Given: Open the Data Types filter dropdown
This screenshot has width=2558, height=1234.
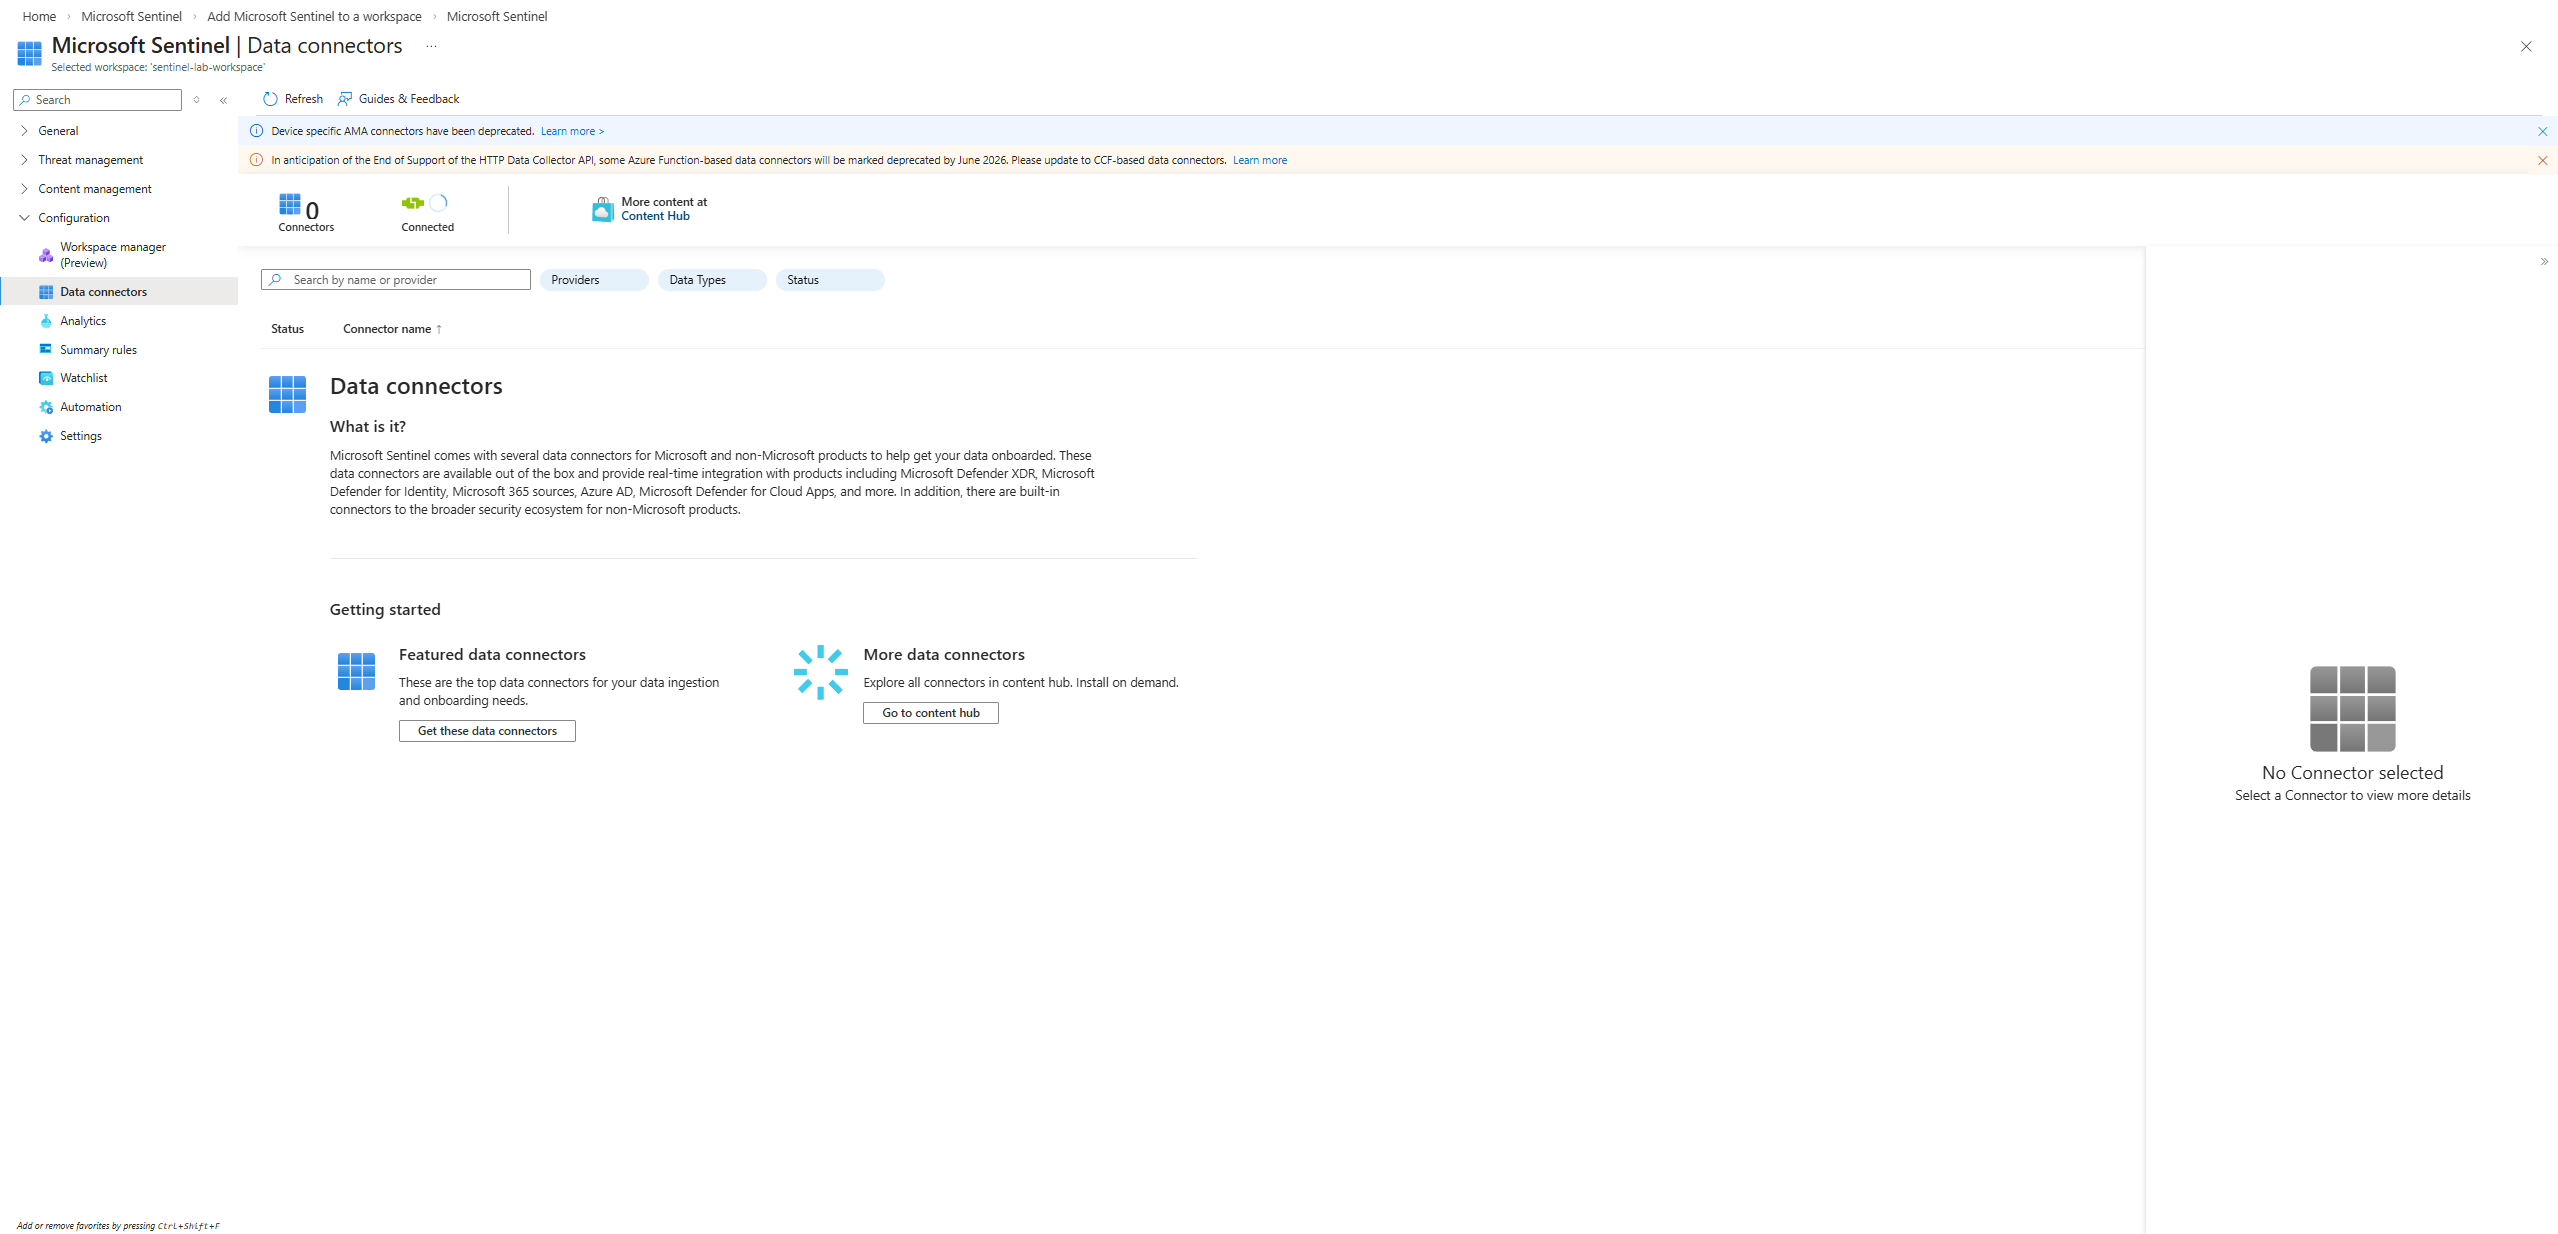Looking at the screenshot, I should tap(711, 280).
